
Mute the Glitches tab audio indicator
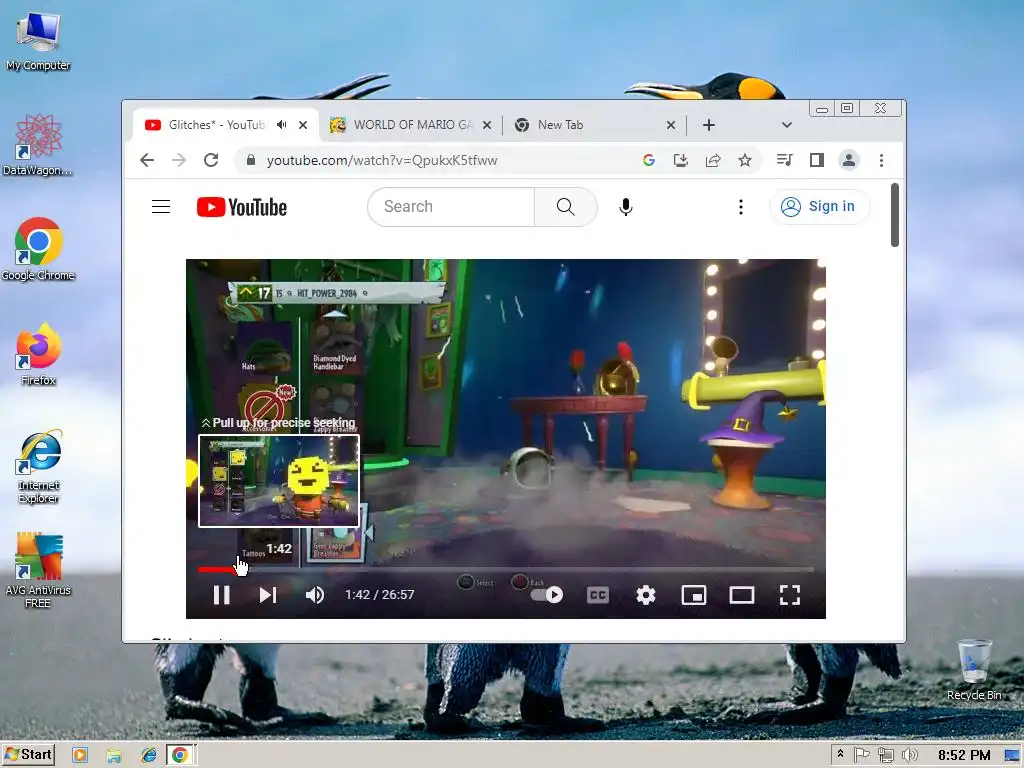pos(281,125)
